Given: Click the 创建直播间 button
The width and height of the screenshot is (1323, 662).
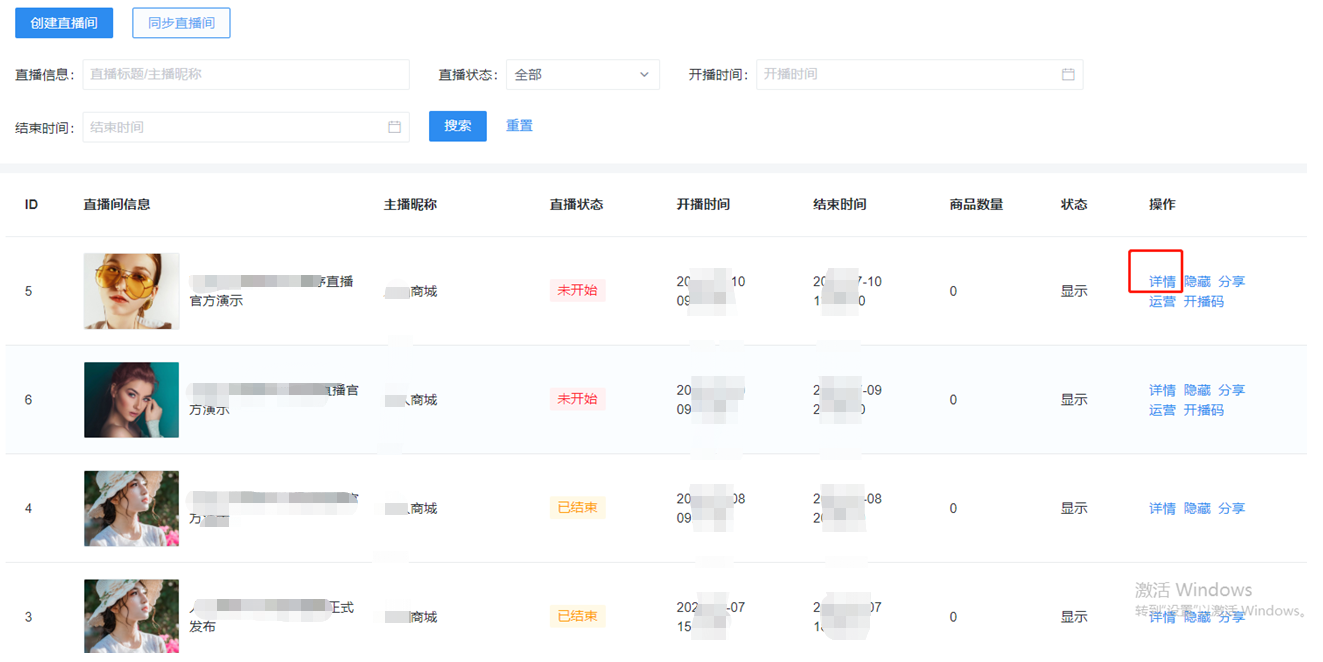Looking at the screenshot, I should (x=64, y=23).
